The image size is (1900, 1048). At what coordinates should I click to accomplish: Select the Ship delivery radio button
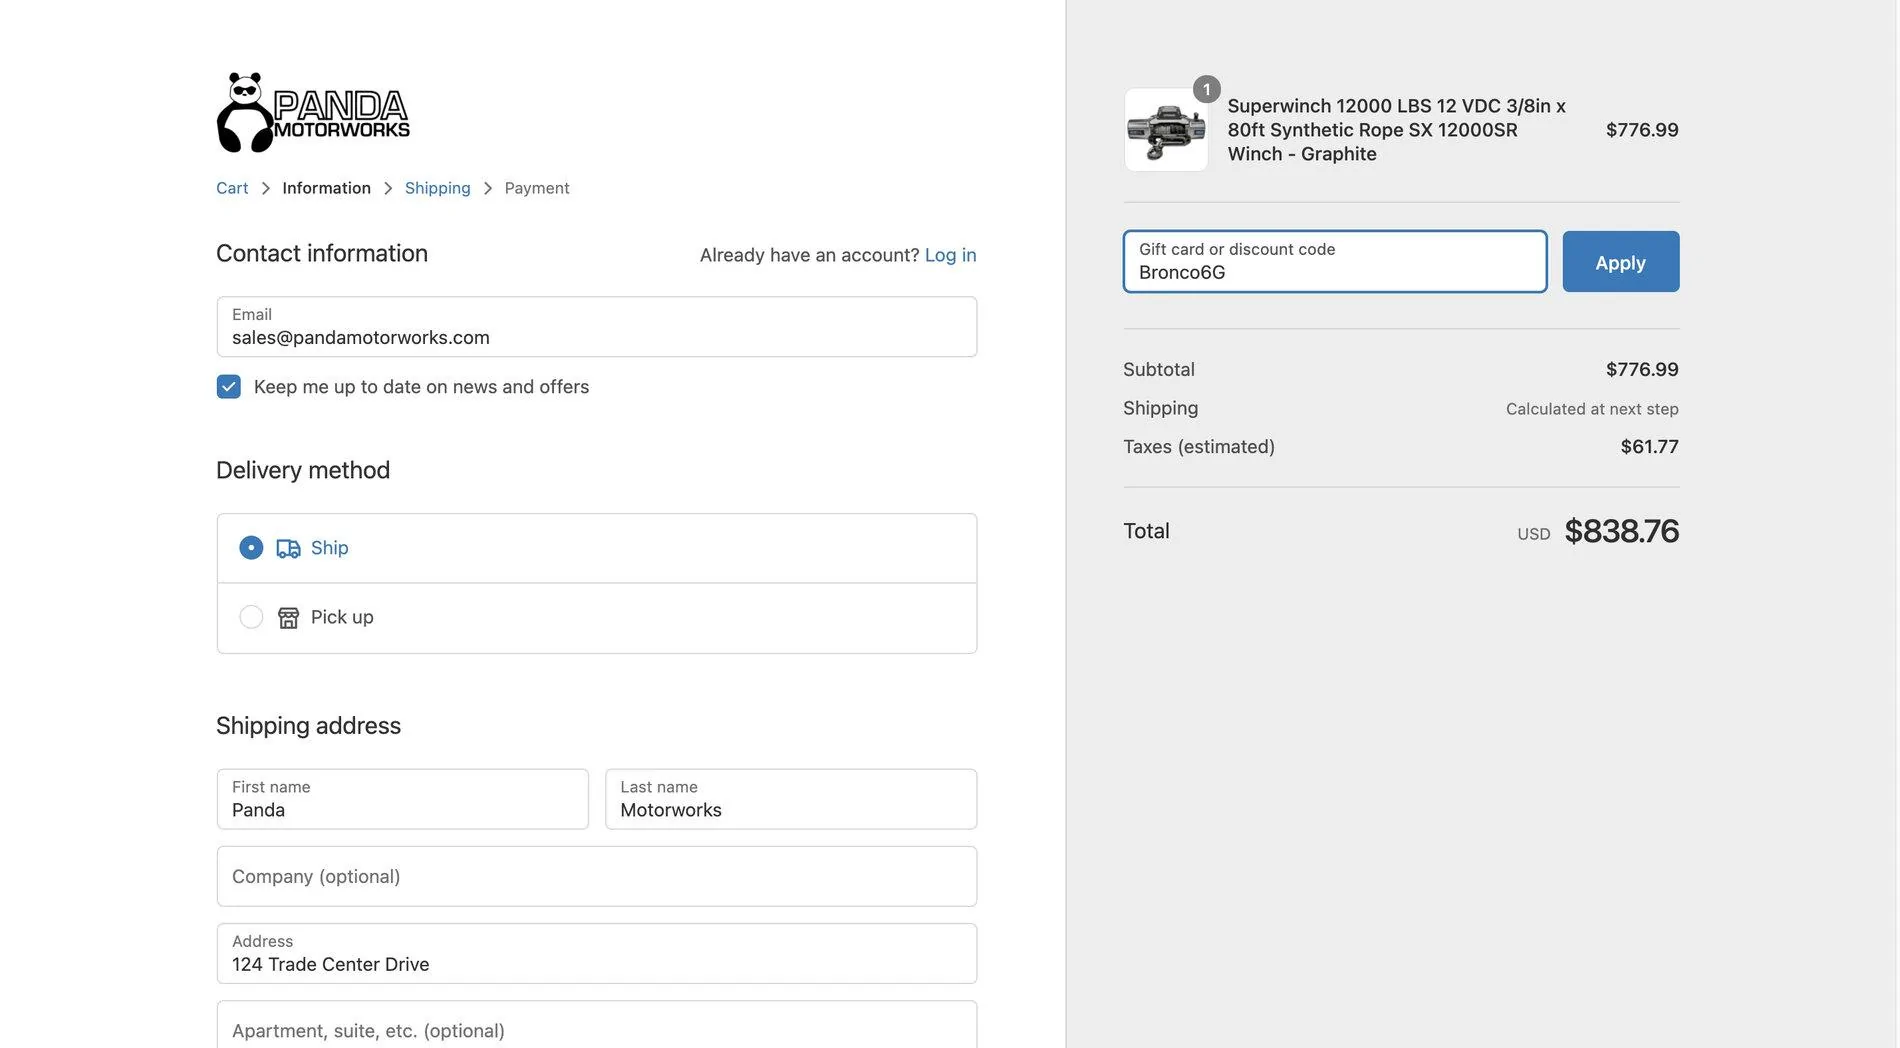click(x=251, y=548)
